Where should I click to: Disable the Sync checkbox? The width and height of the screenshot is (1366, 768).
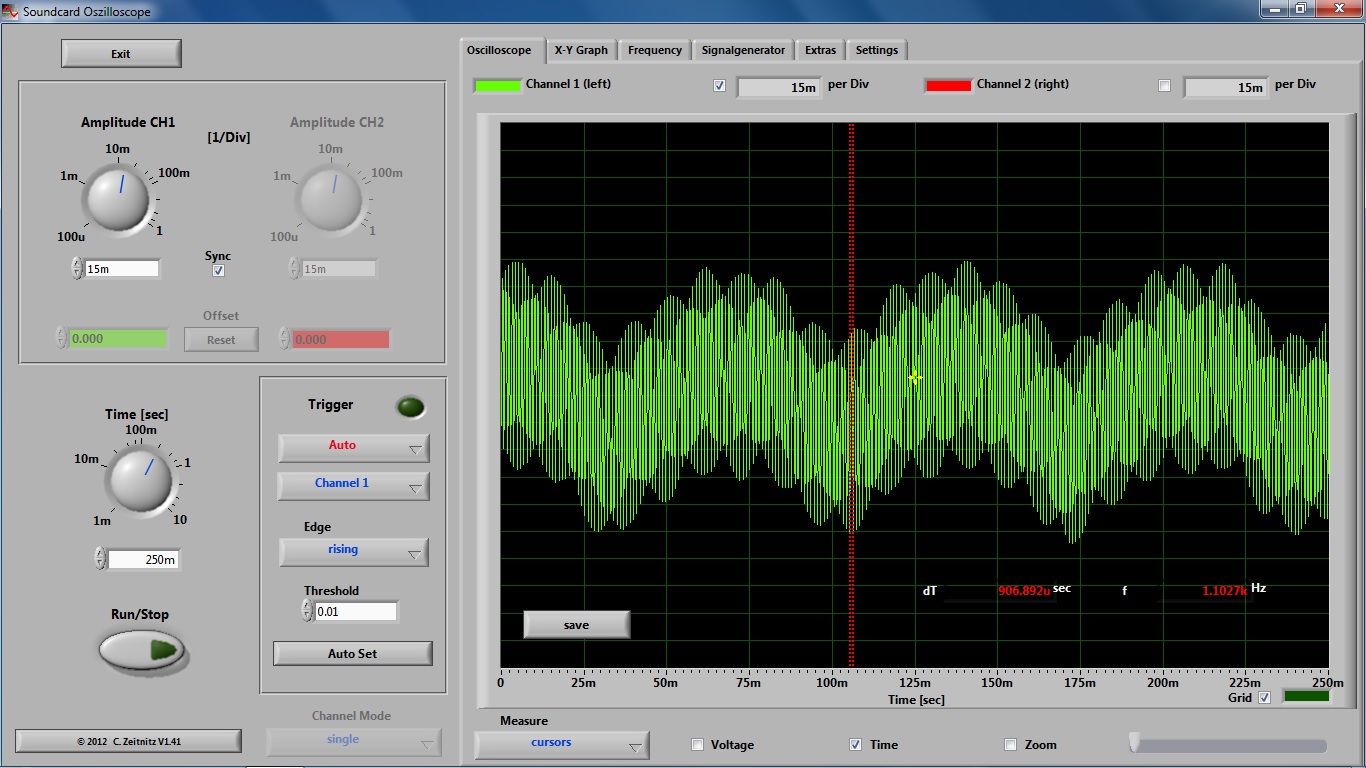click(219, 271)
